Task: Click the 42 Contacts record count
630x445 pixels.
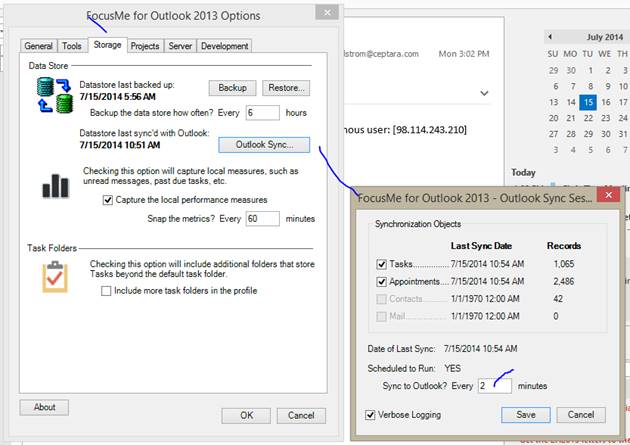Action: [x=558, y=298]
